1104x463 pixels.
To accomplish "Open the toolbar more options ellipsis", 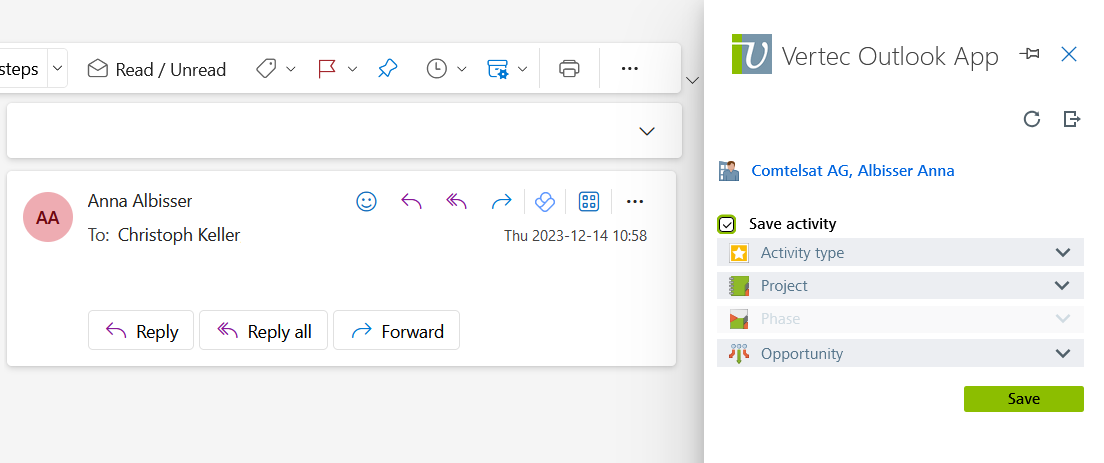I will pos(629,69).
